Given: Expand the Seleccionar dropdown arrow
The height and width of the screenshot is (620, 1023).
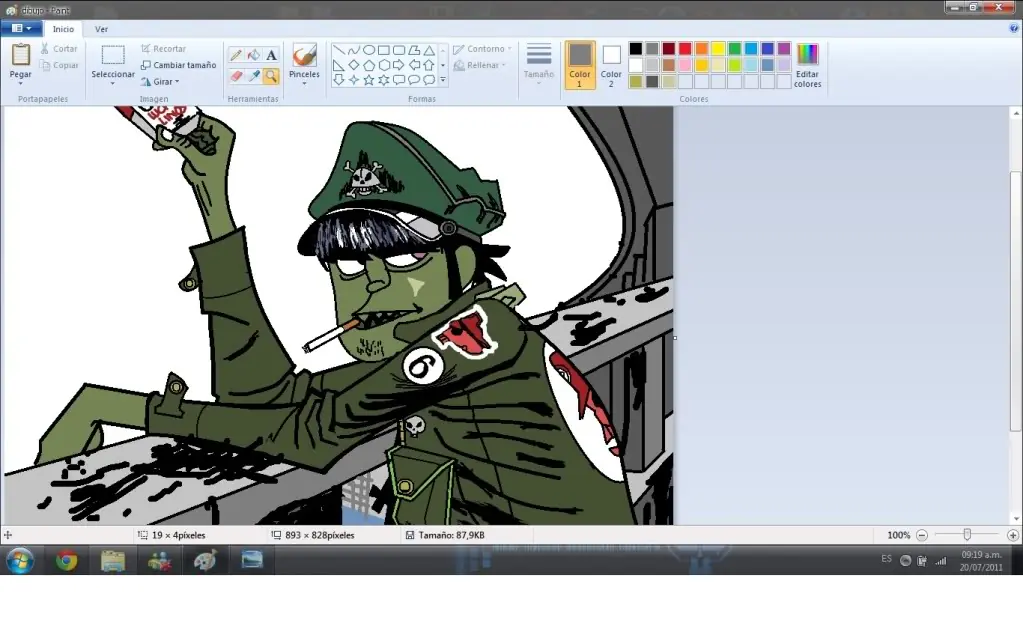Looking at the screenshot, I should pyautogui.click(x=112, y=84).
